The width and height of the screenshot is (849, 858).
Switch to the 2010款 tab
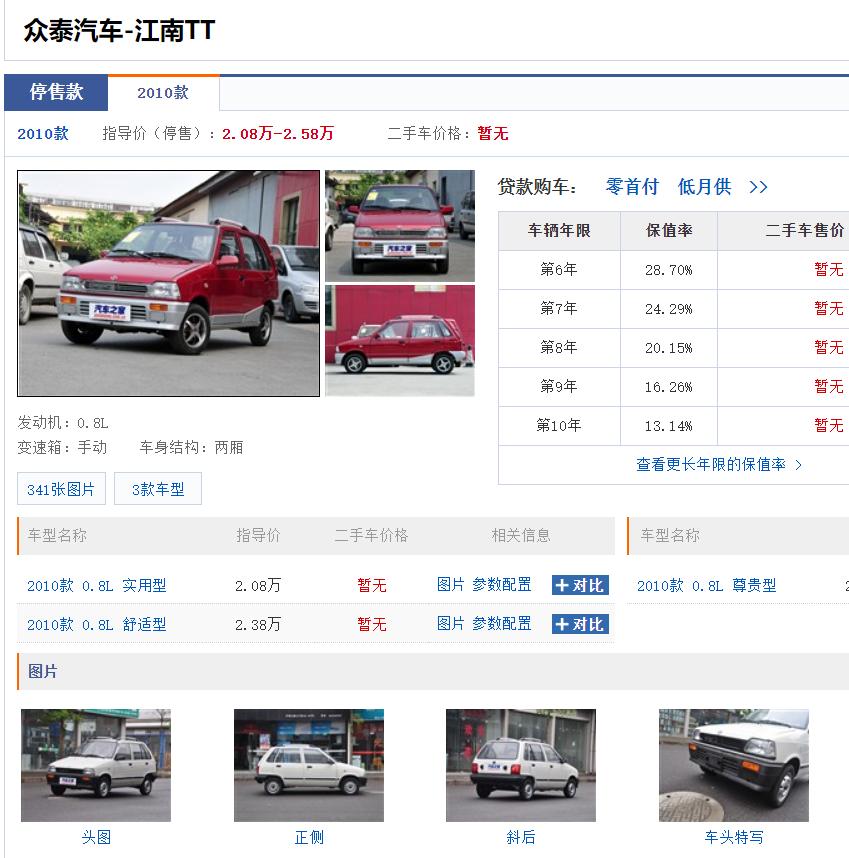(163, 92)
